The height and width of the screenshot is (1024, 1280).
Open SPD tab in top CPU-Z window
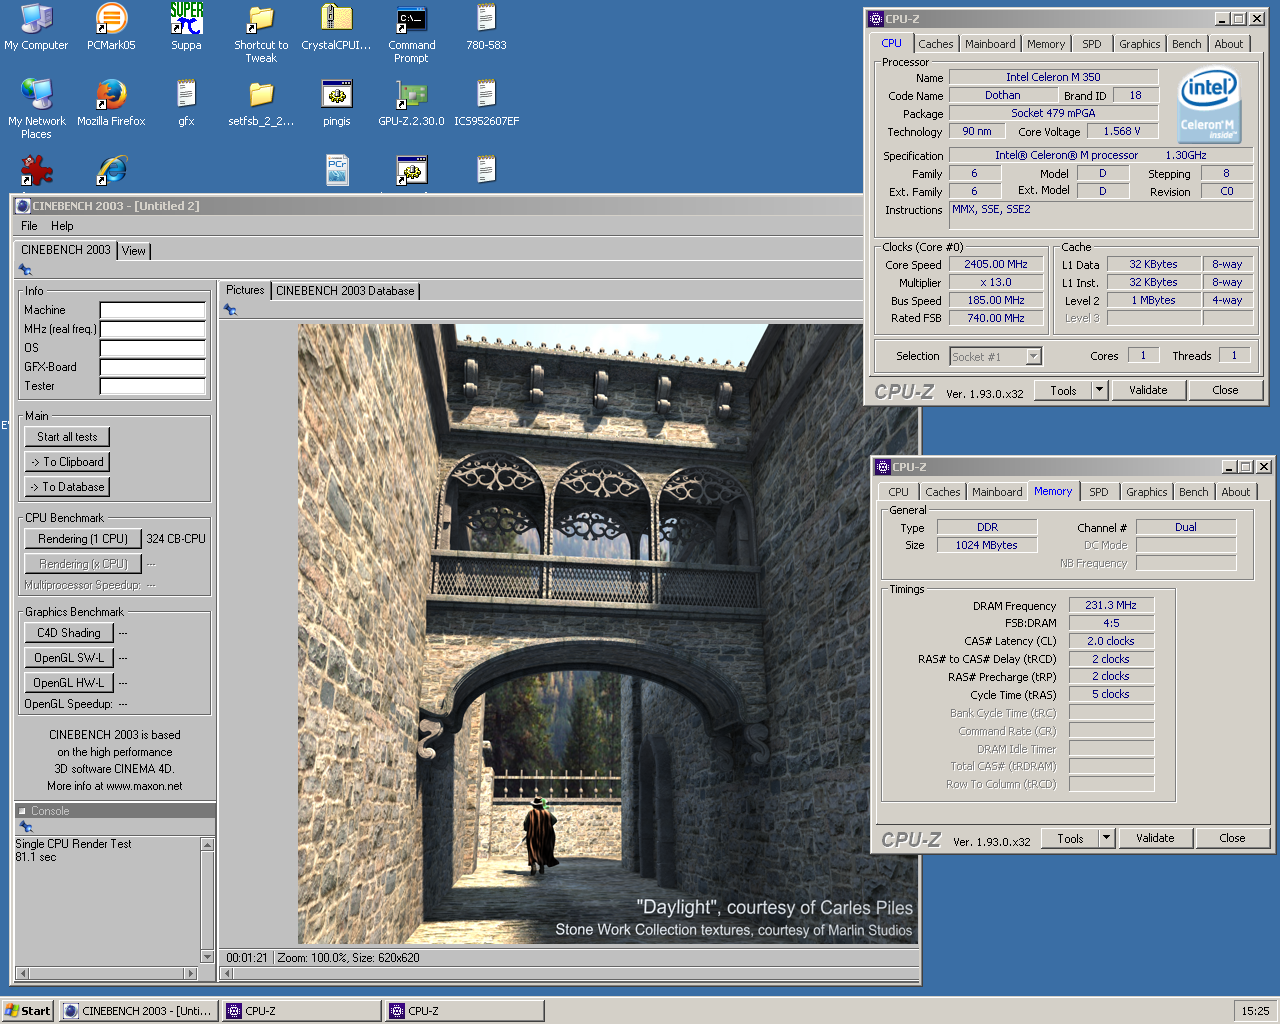(x=1092, y=44)
